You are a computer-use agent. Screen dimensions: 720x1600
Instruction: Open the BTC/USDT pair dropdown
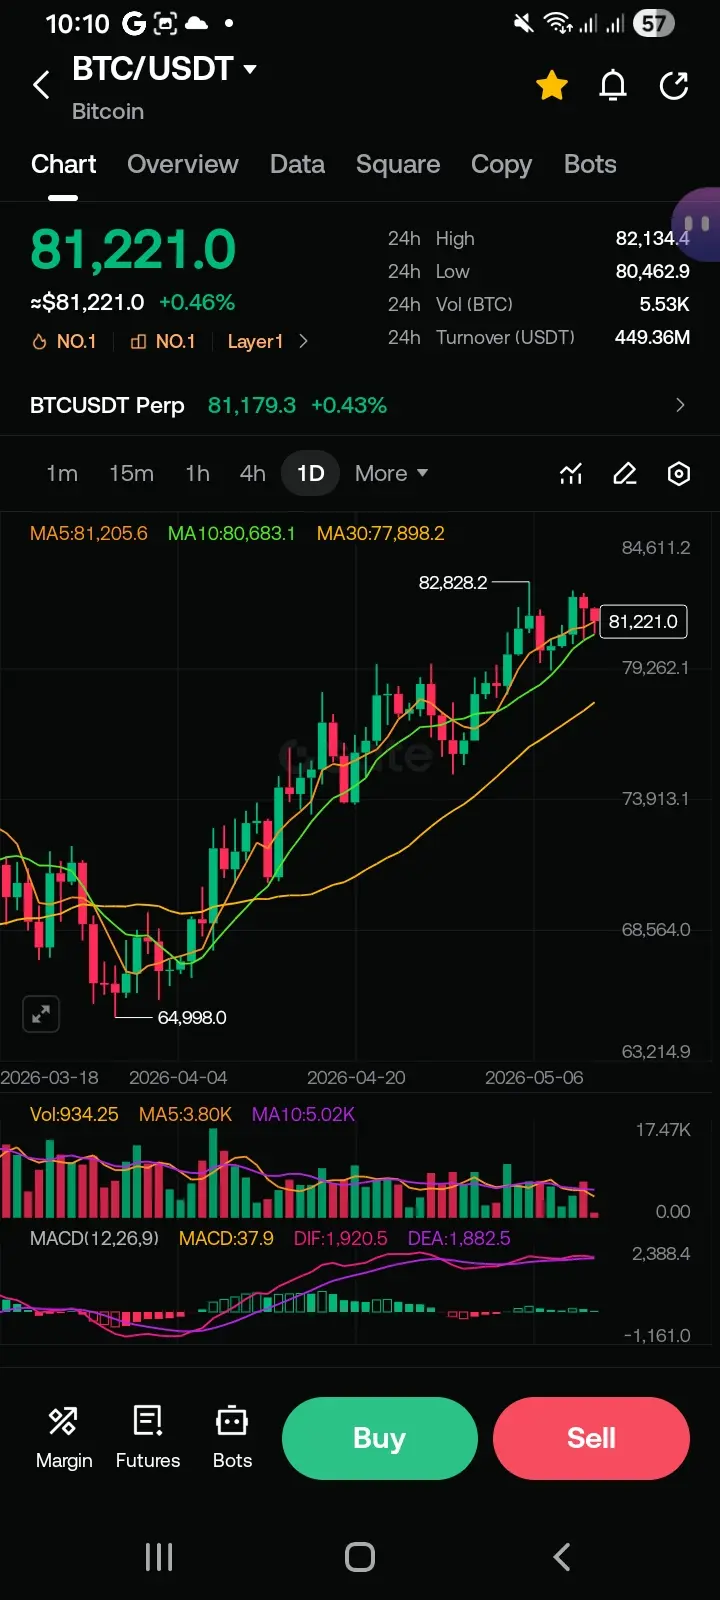[x=165, y=69]
